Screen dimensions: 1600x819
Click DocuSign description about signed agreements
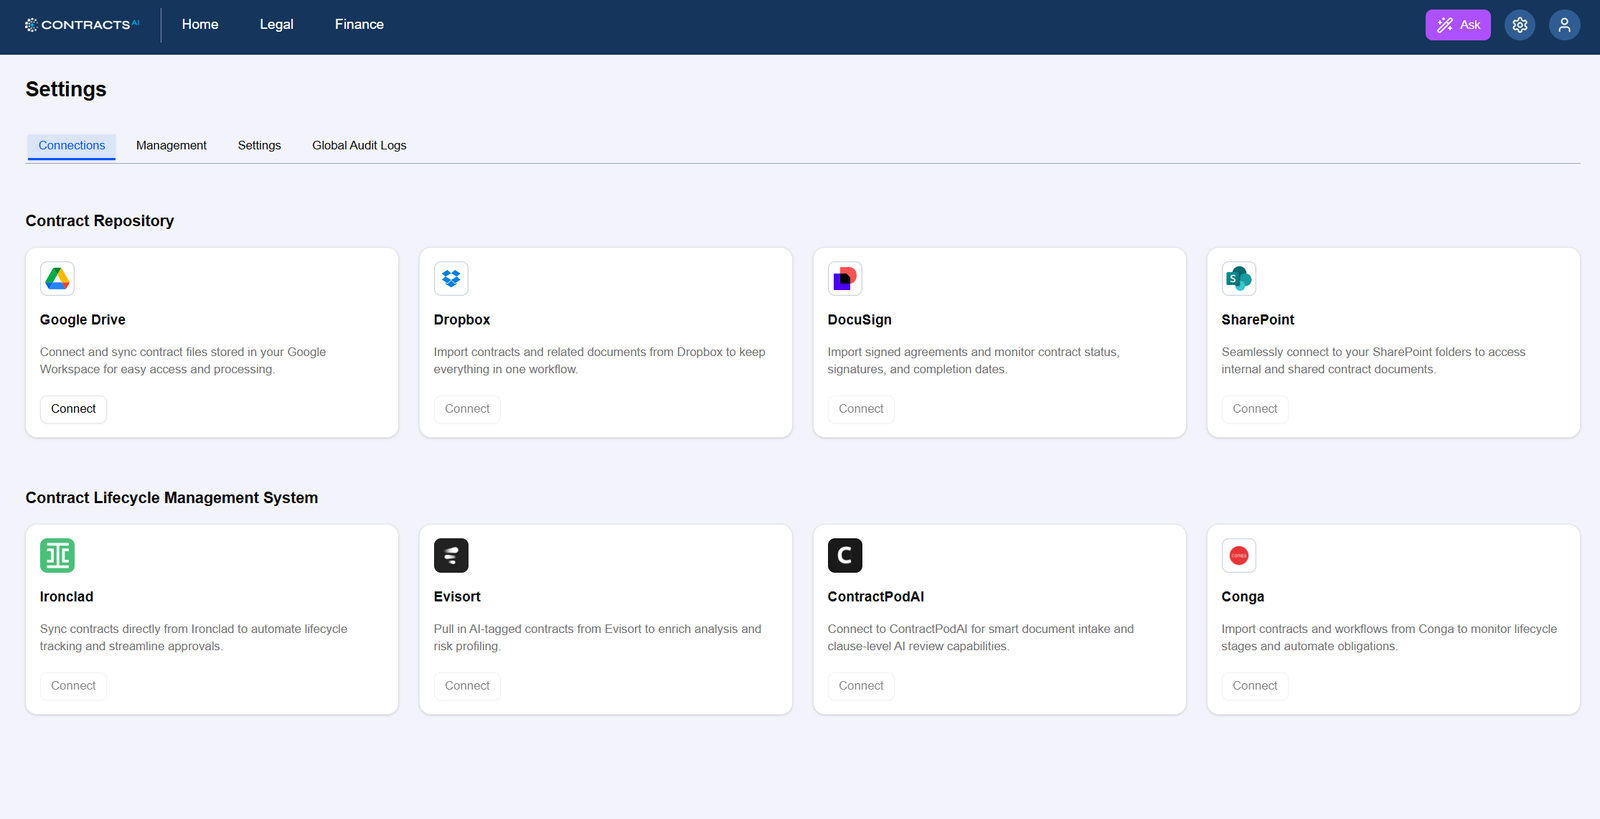974,361
